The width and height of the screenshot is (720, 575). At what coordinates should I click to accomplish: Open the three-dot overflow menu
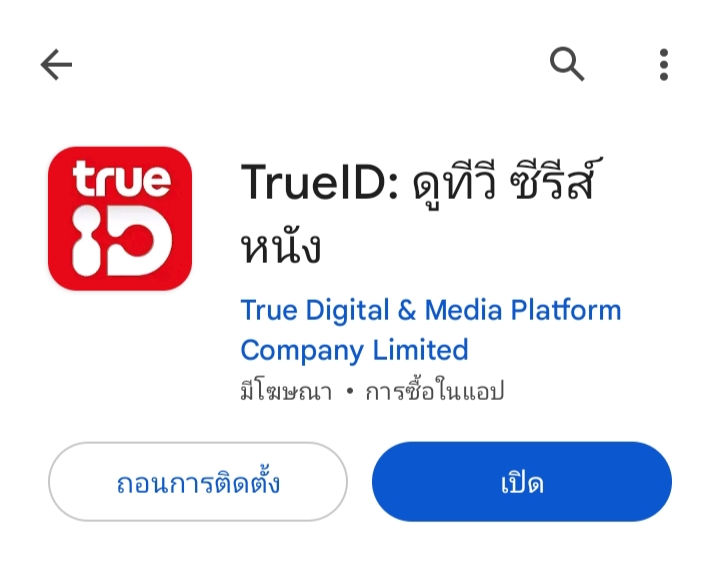[x=664, y=64]
